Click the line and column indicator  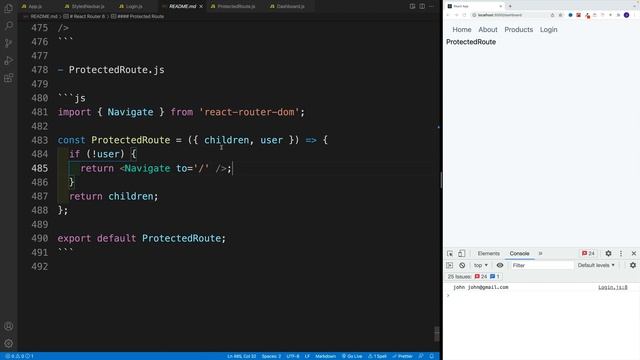(242, 356)
